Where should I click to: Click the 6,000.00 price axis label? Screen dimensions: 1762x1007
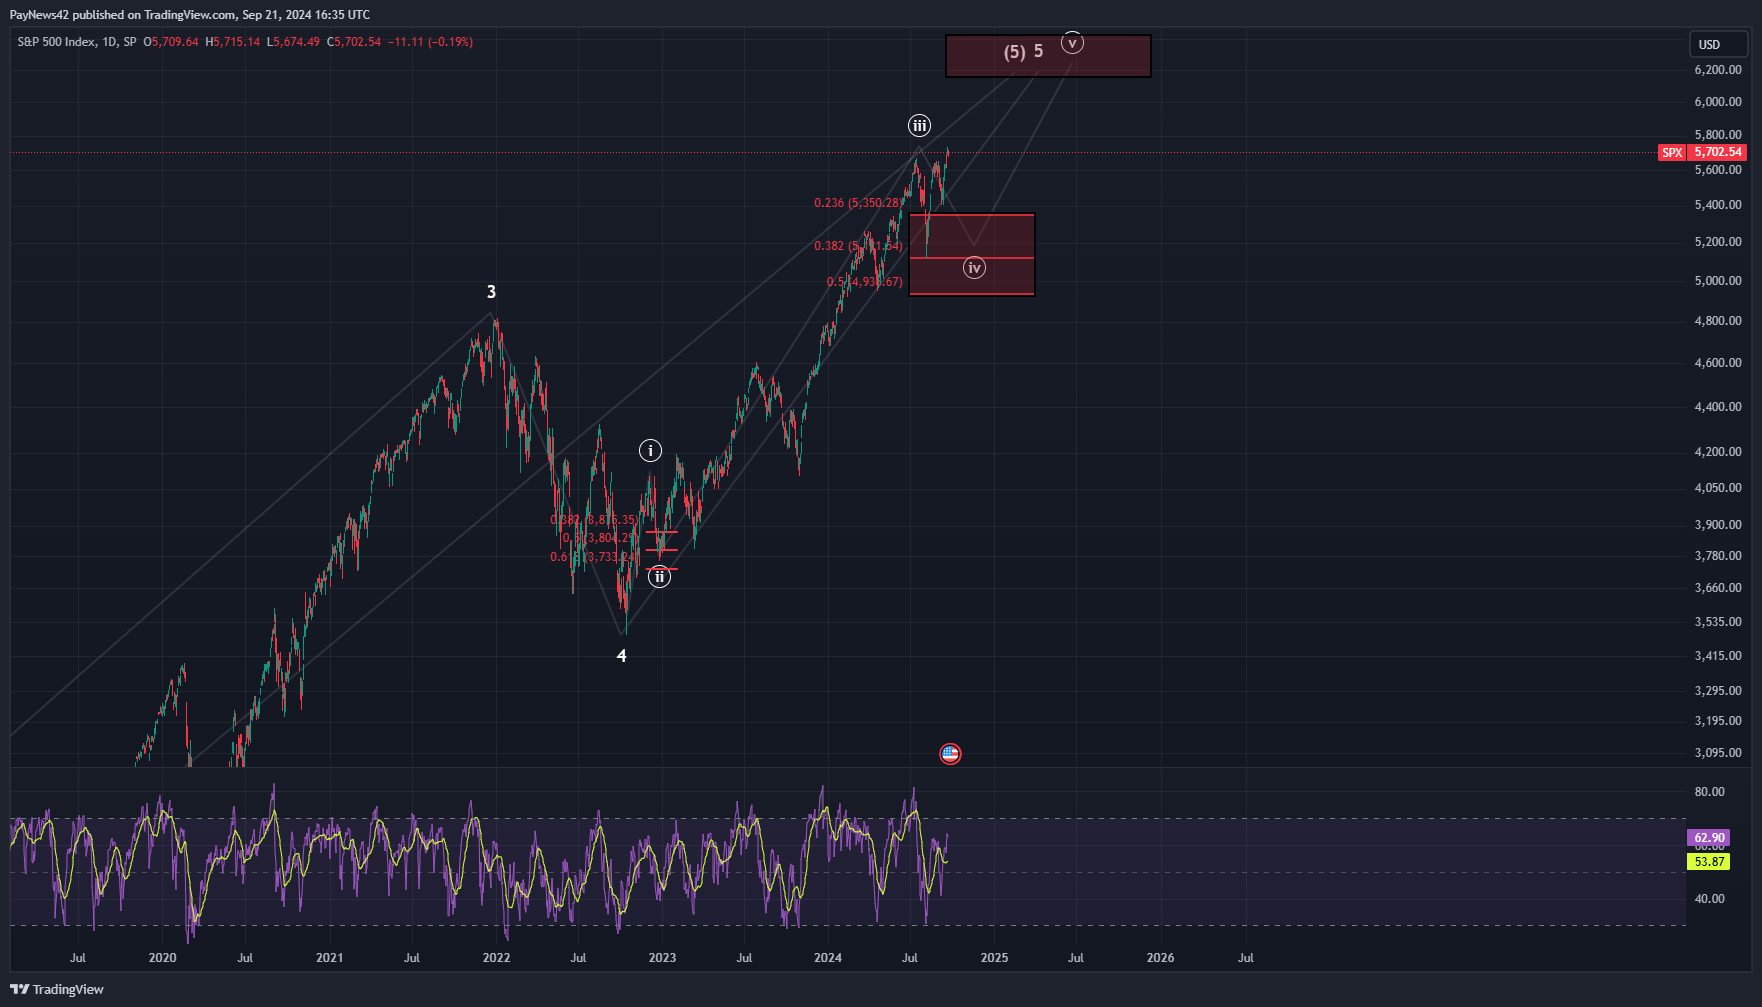pyautogui.click(x=1718, y=102)
